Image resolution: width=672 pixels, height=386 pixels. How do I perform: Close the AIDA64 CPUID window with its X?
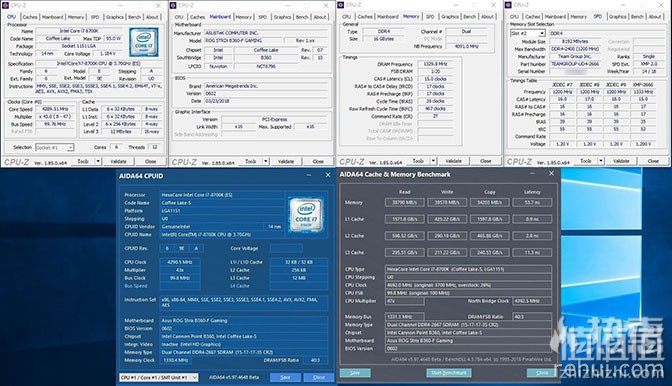328,175
